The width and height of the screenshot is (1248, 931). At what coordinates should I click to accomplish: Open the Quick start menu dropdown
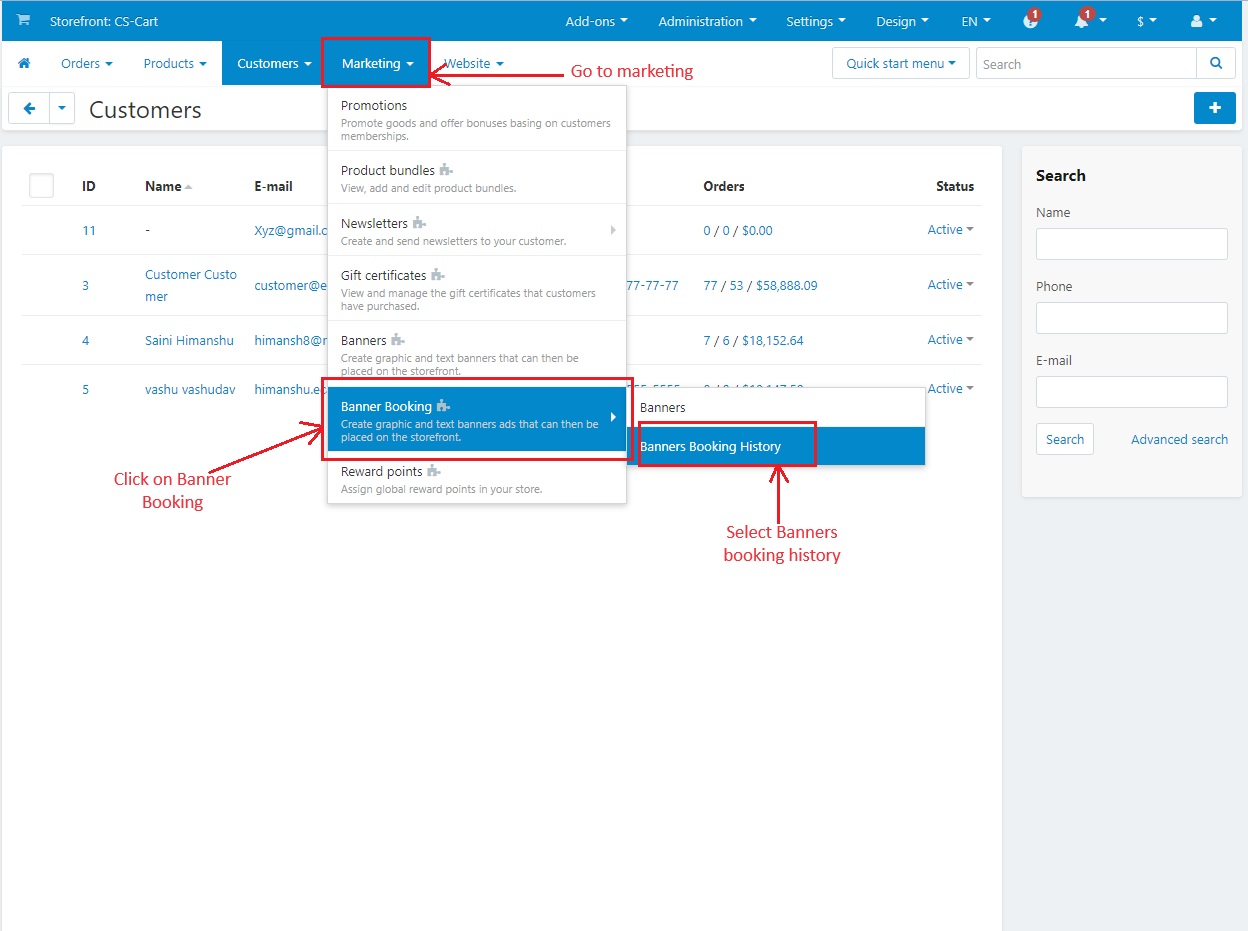(x=900, y=64)
